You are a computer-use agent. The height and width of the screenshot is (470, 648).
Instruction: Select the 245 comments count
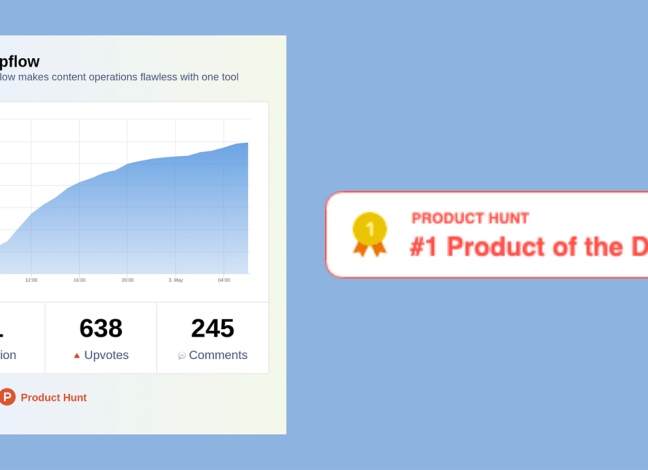[212, 328]
